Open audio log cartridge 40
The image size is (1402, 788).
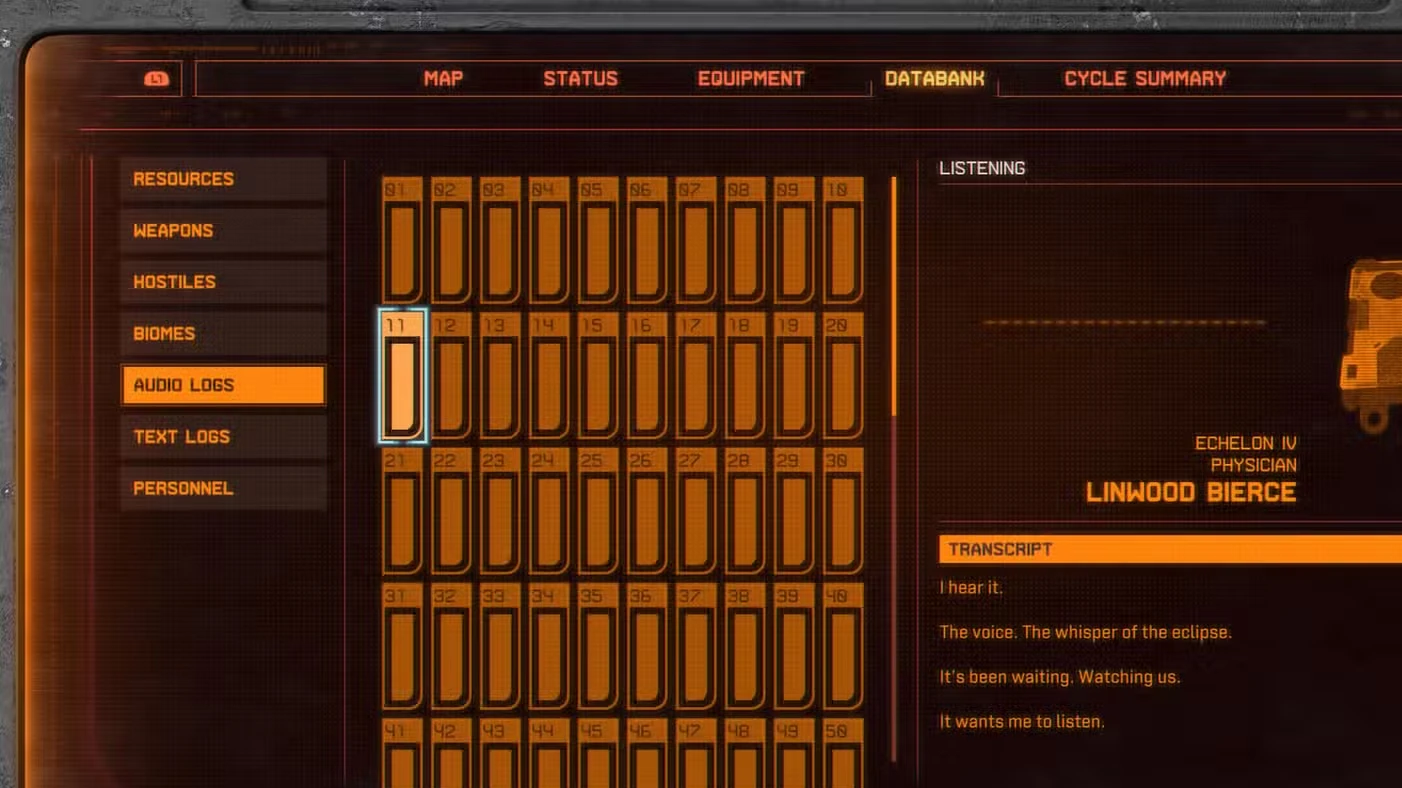pyautogui.click(x=843, y=647)
